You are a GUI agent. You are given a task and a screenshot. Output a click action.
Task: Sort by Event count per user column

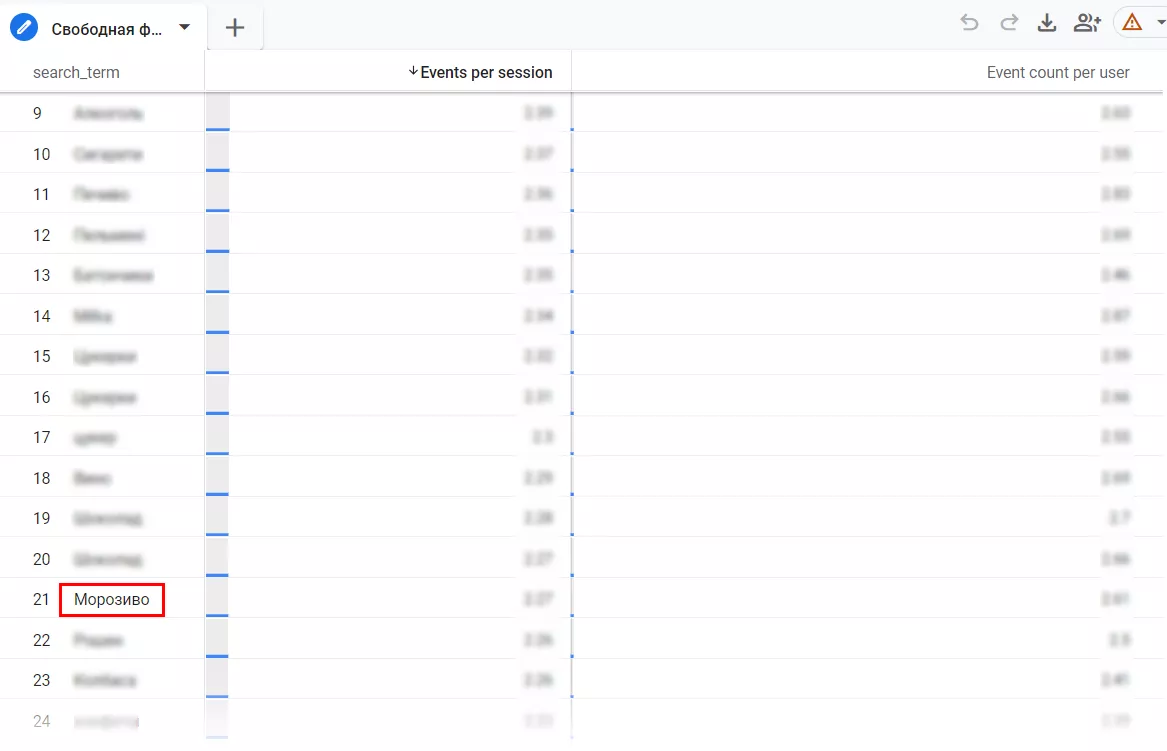tap(1058, 72)
